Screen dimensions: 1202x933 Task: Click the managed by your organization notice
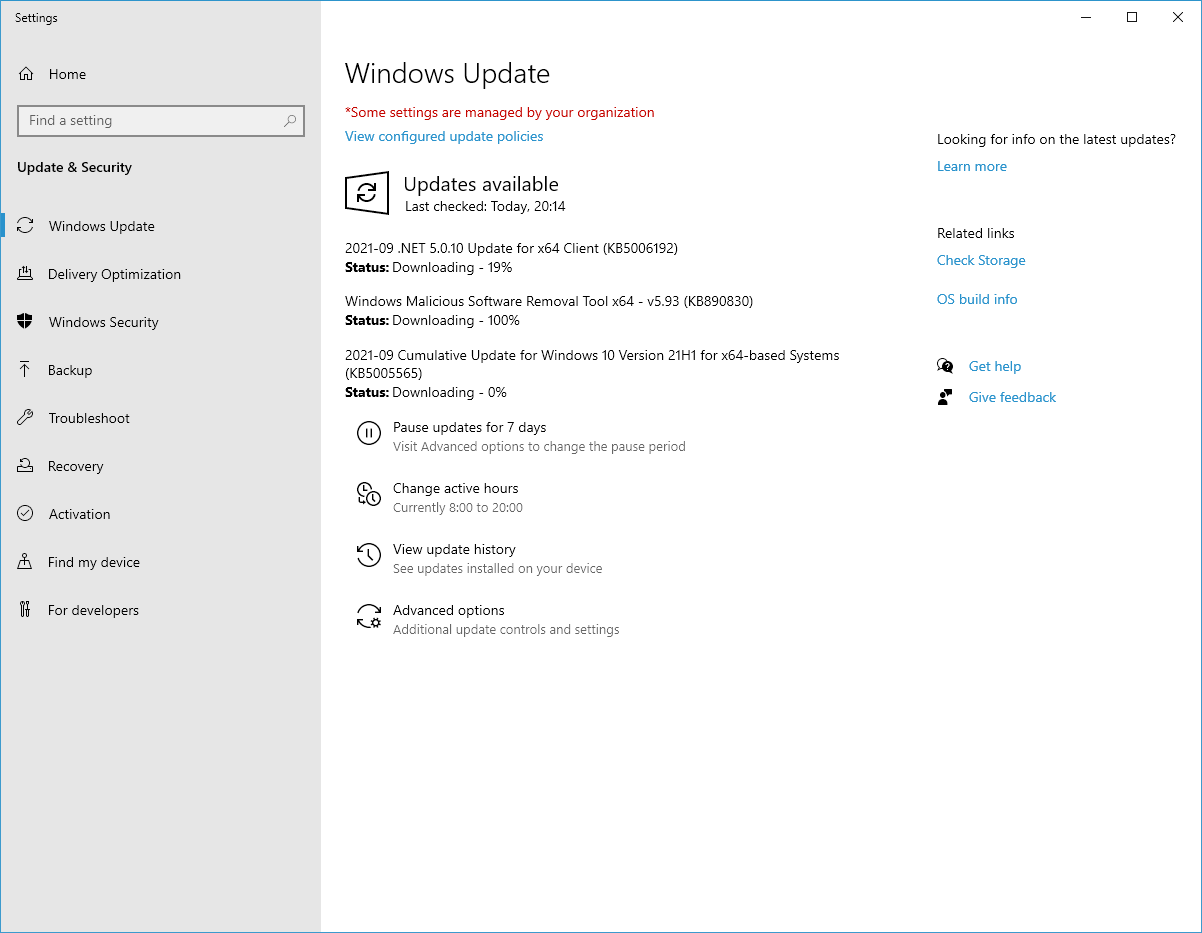click(500, 112)
